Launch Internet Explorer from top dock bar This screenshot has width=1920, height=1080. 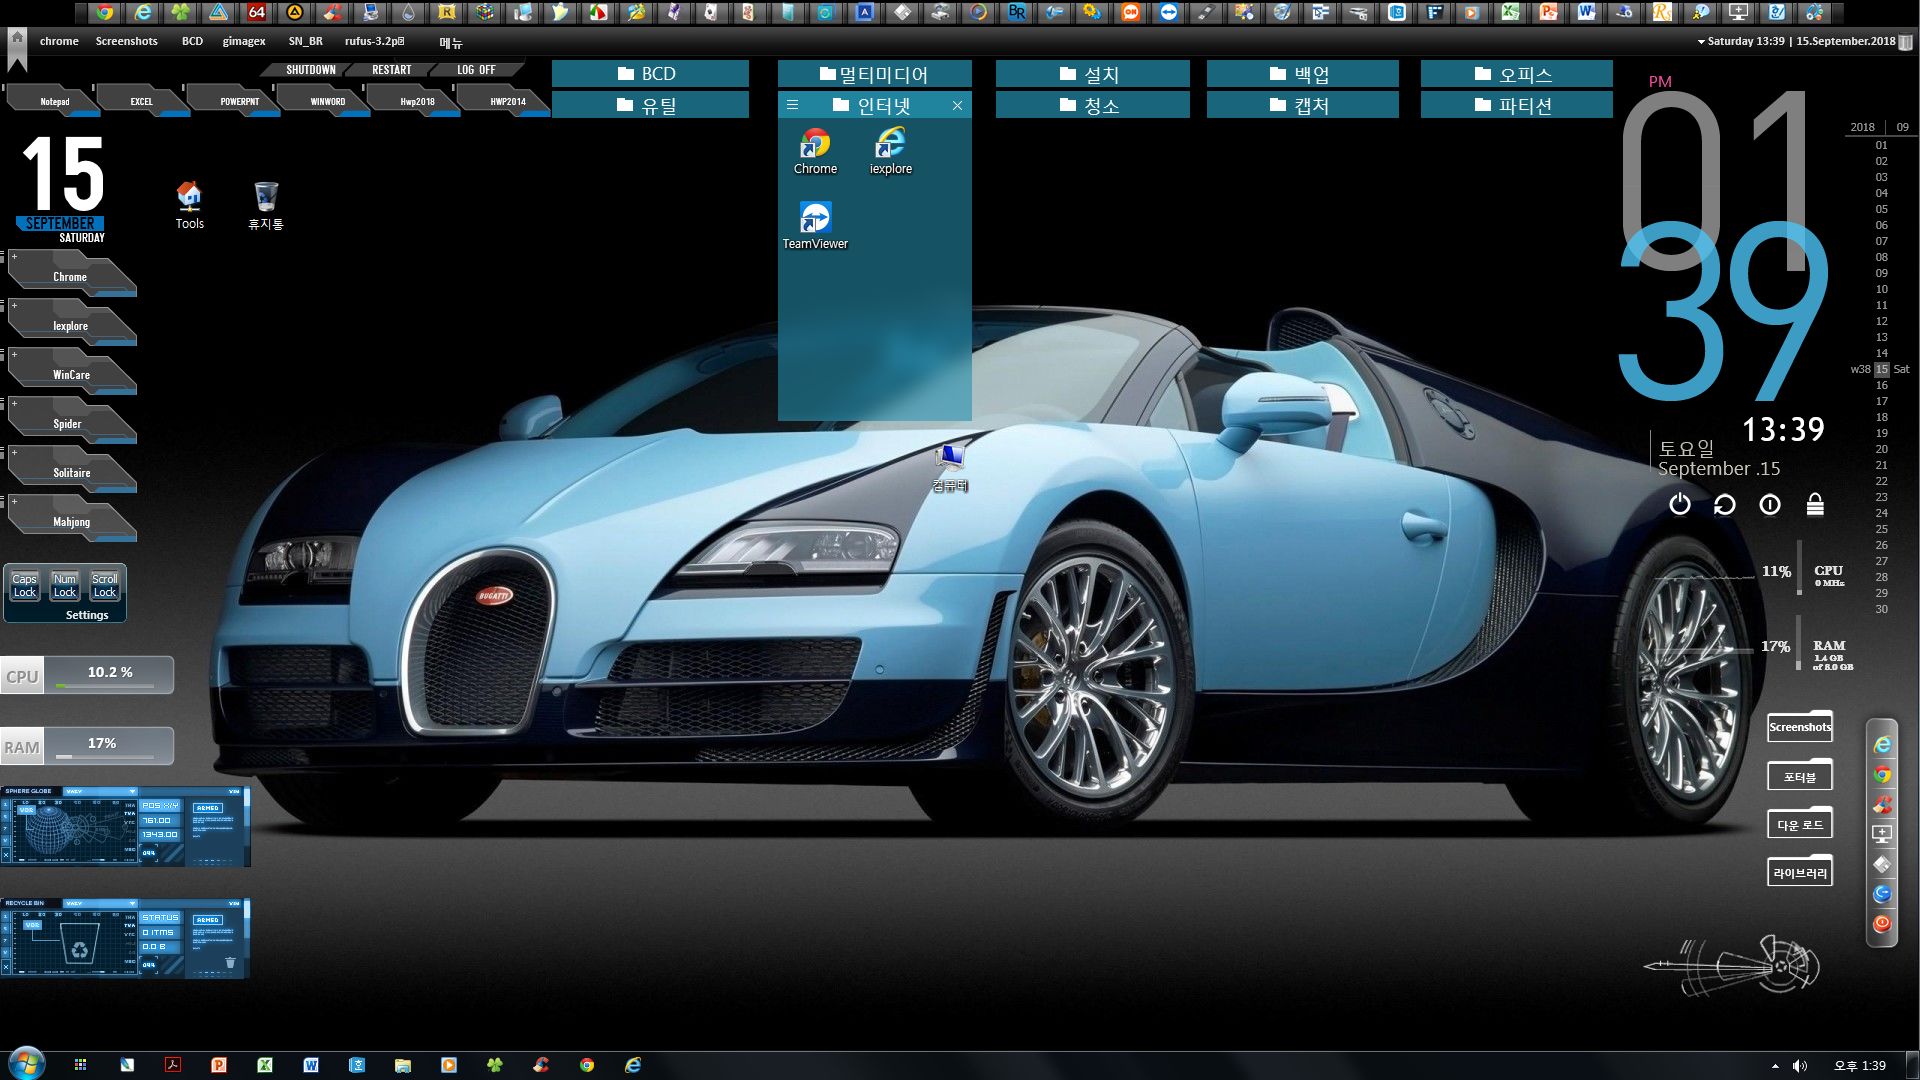pos(144,12)
